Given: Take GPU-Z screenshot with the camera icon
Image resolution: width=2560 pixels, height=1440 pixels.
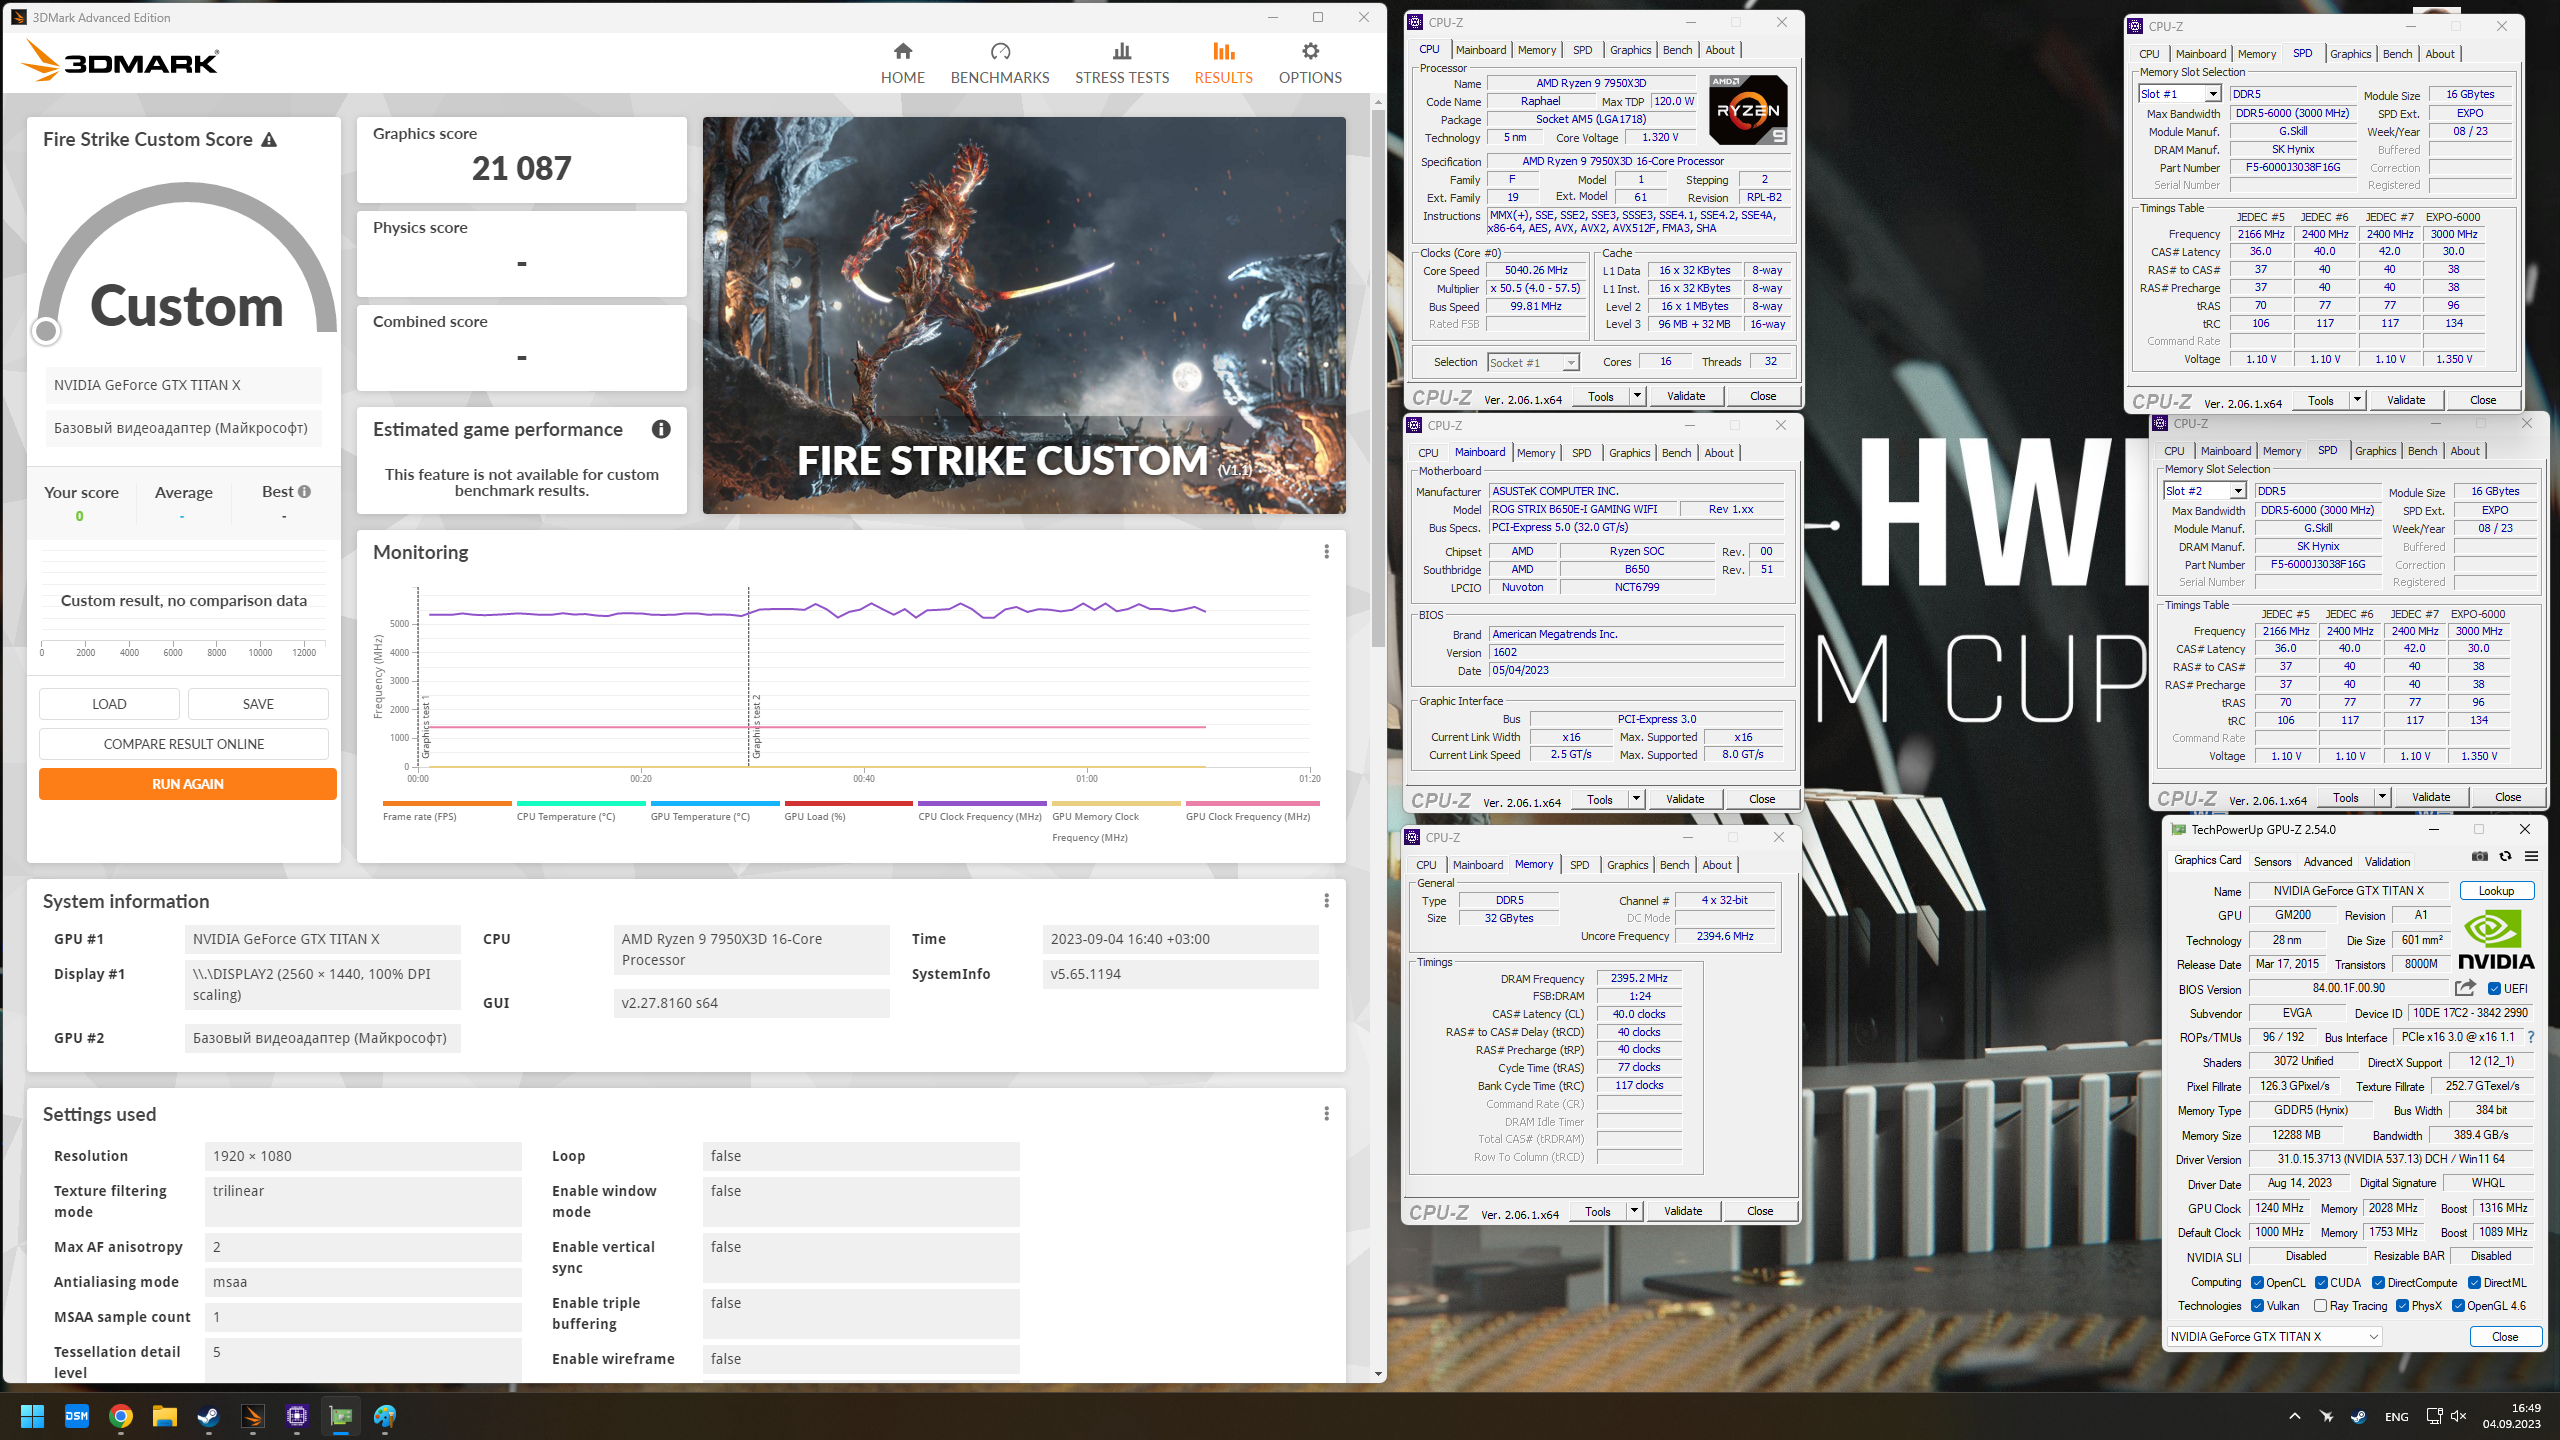Looking at the screenshot, I should [2479, 856].
